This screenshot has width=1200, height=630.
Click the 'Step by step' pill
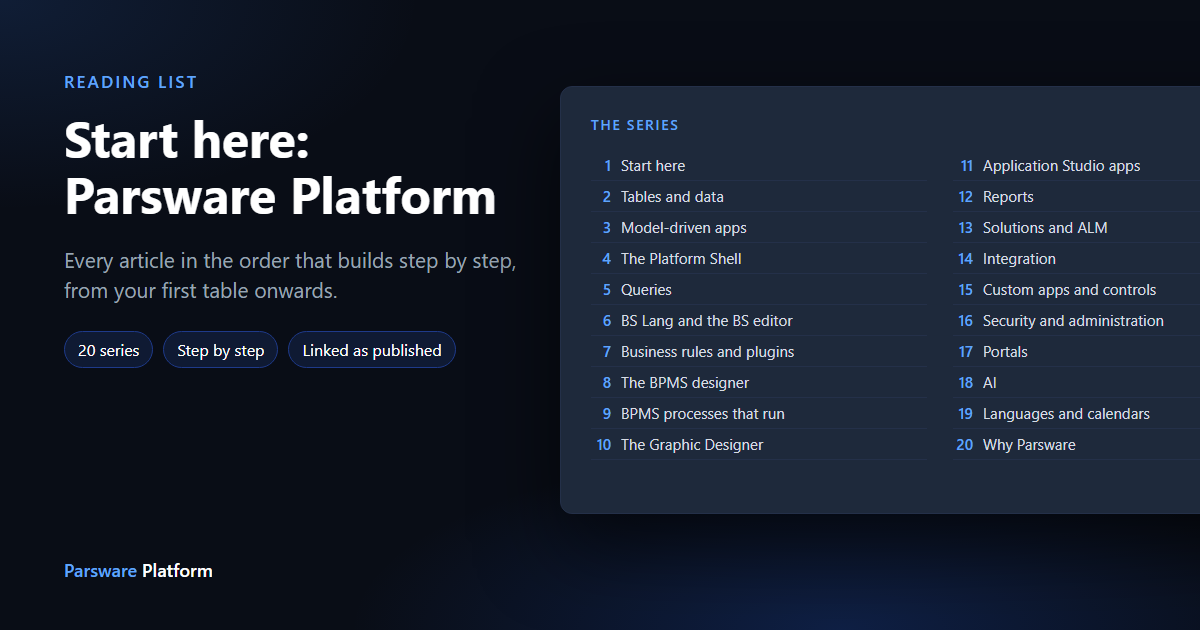pos(220,350)
